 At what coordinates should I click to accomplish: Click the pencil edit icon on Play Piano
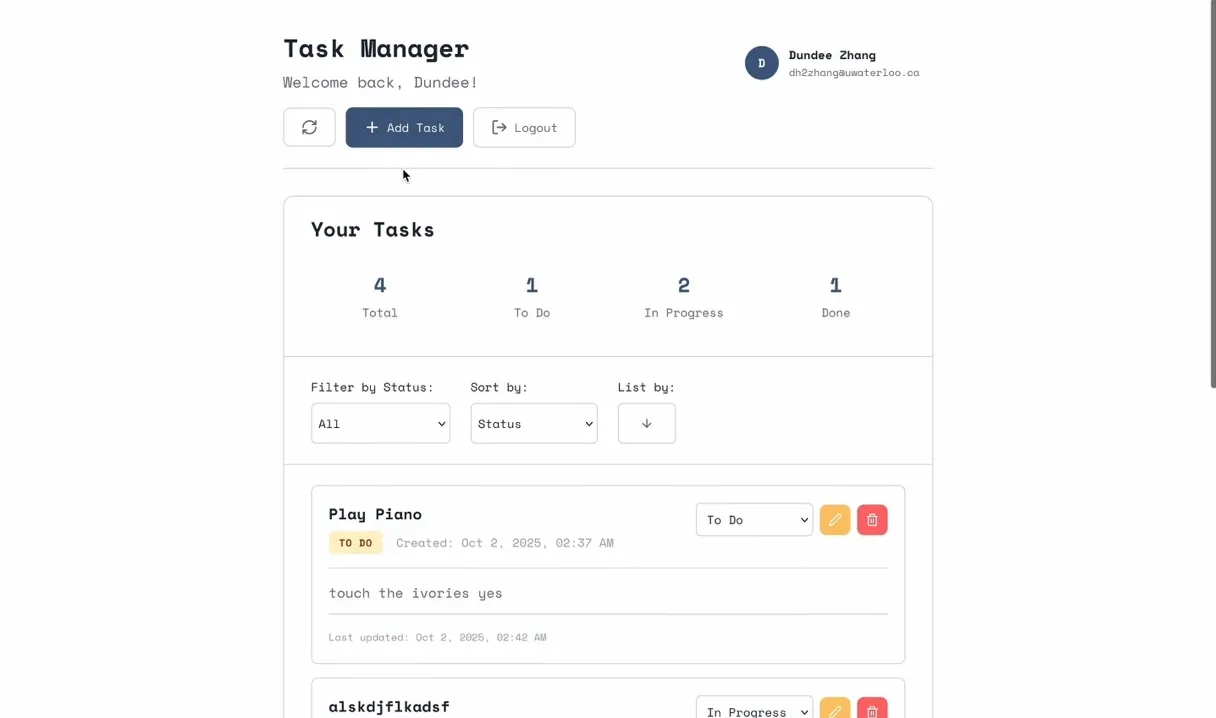click(x=835, y=519)
